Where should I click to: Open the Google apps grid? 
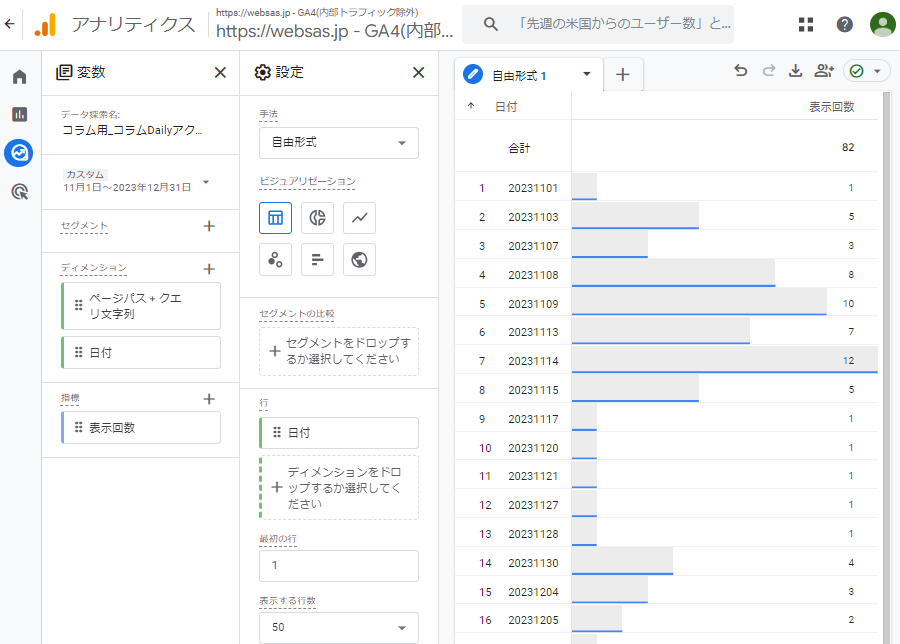(x=806, y=24)
